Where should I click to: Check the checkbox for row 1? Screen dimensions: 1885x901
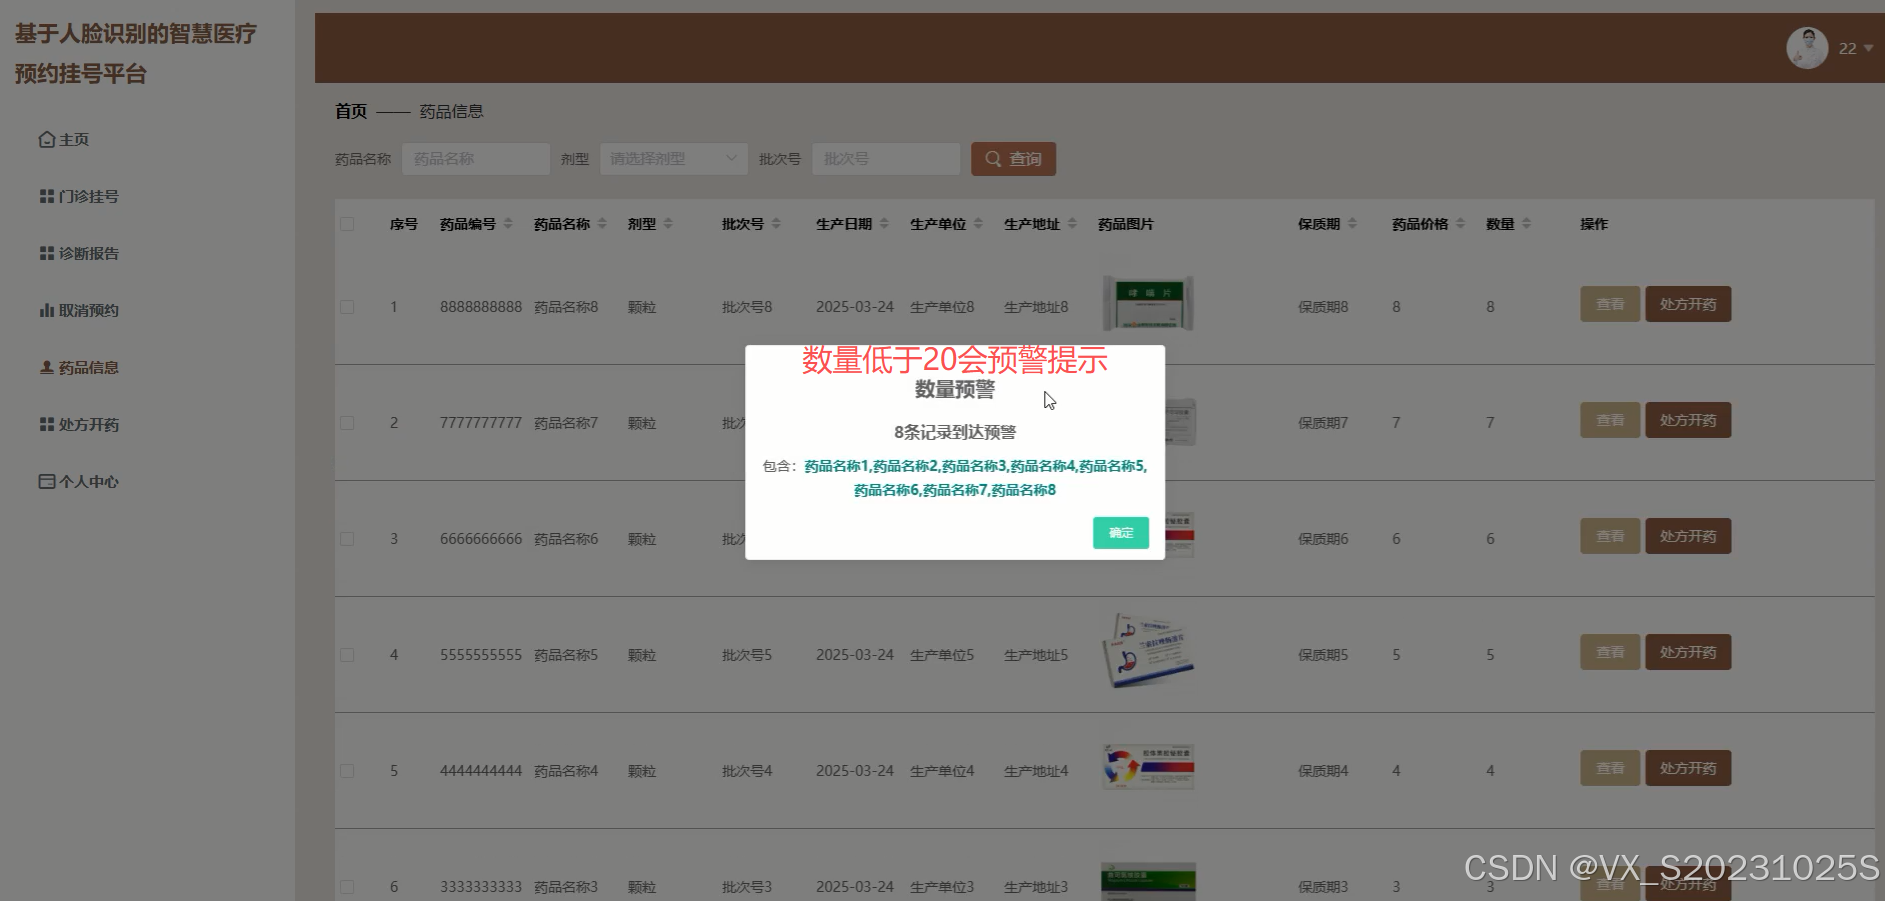tap(347, 307)
